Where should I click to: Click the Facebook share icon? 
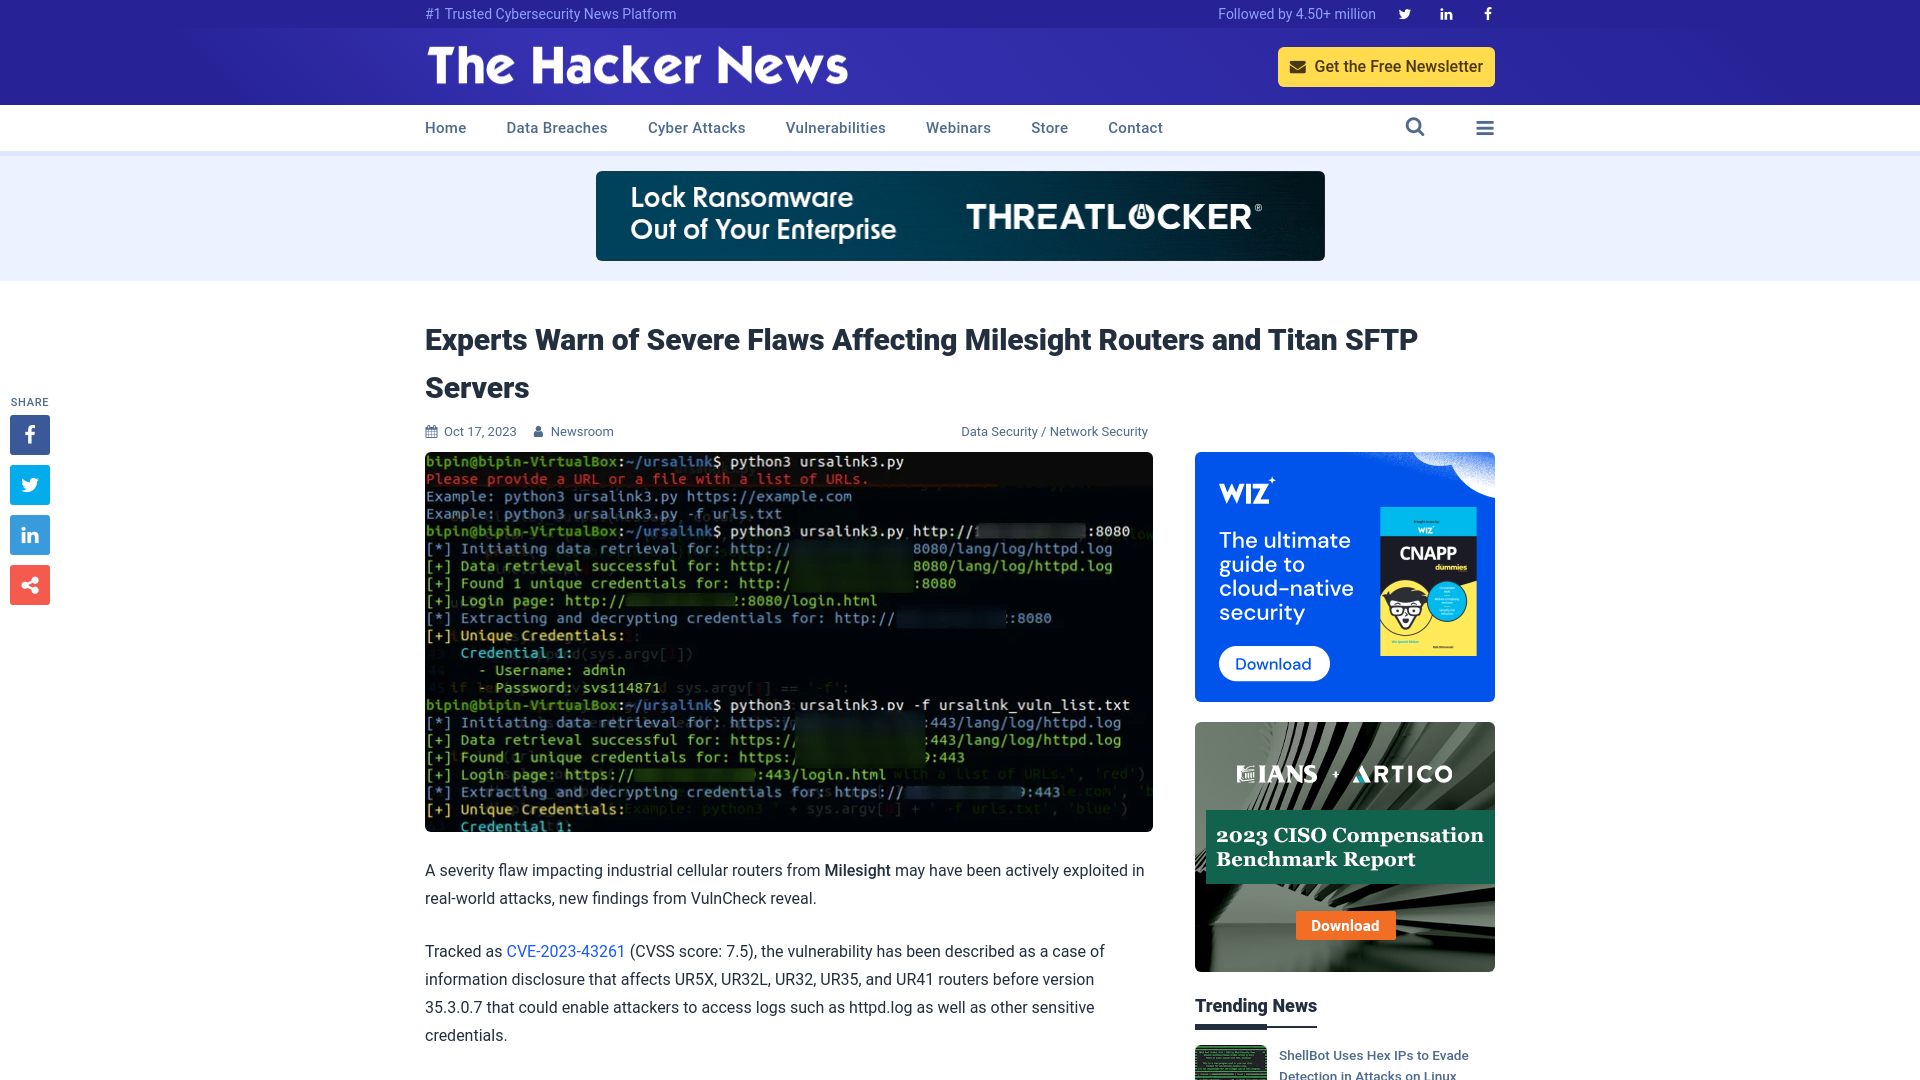point(29,434)
